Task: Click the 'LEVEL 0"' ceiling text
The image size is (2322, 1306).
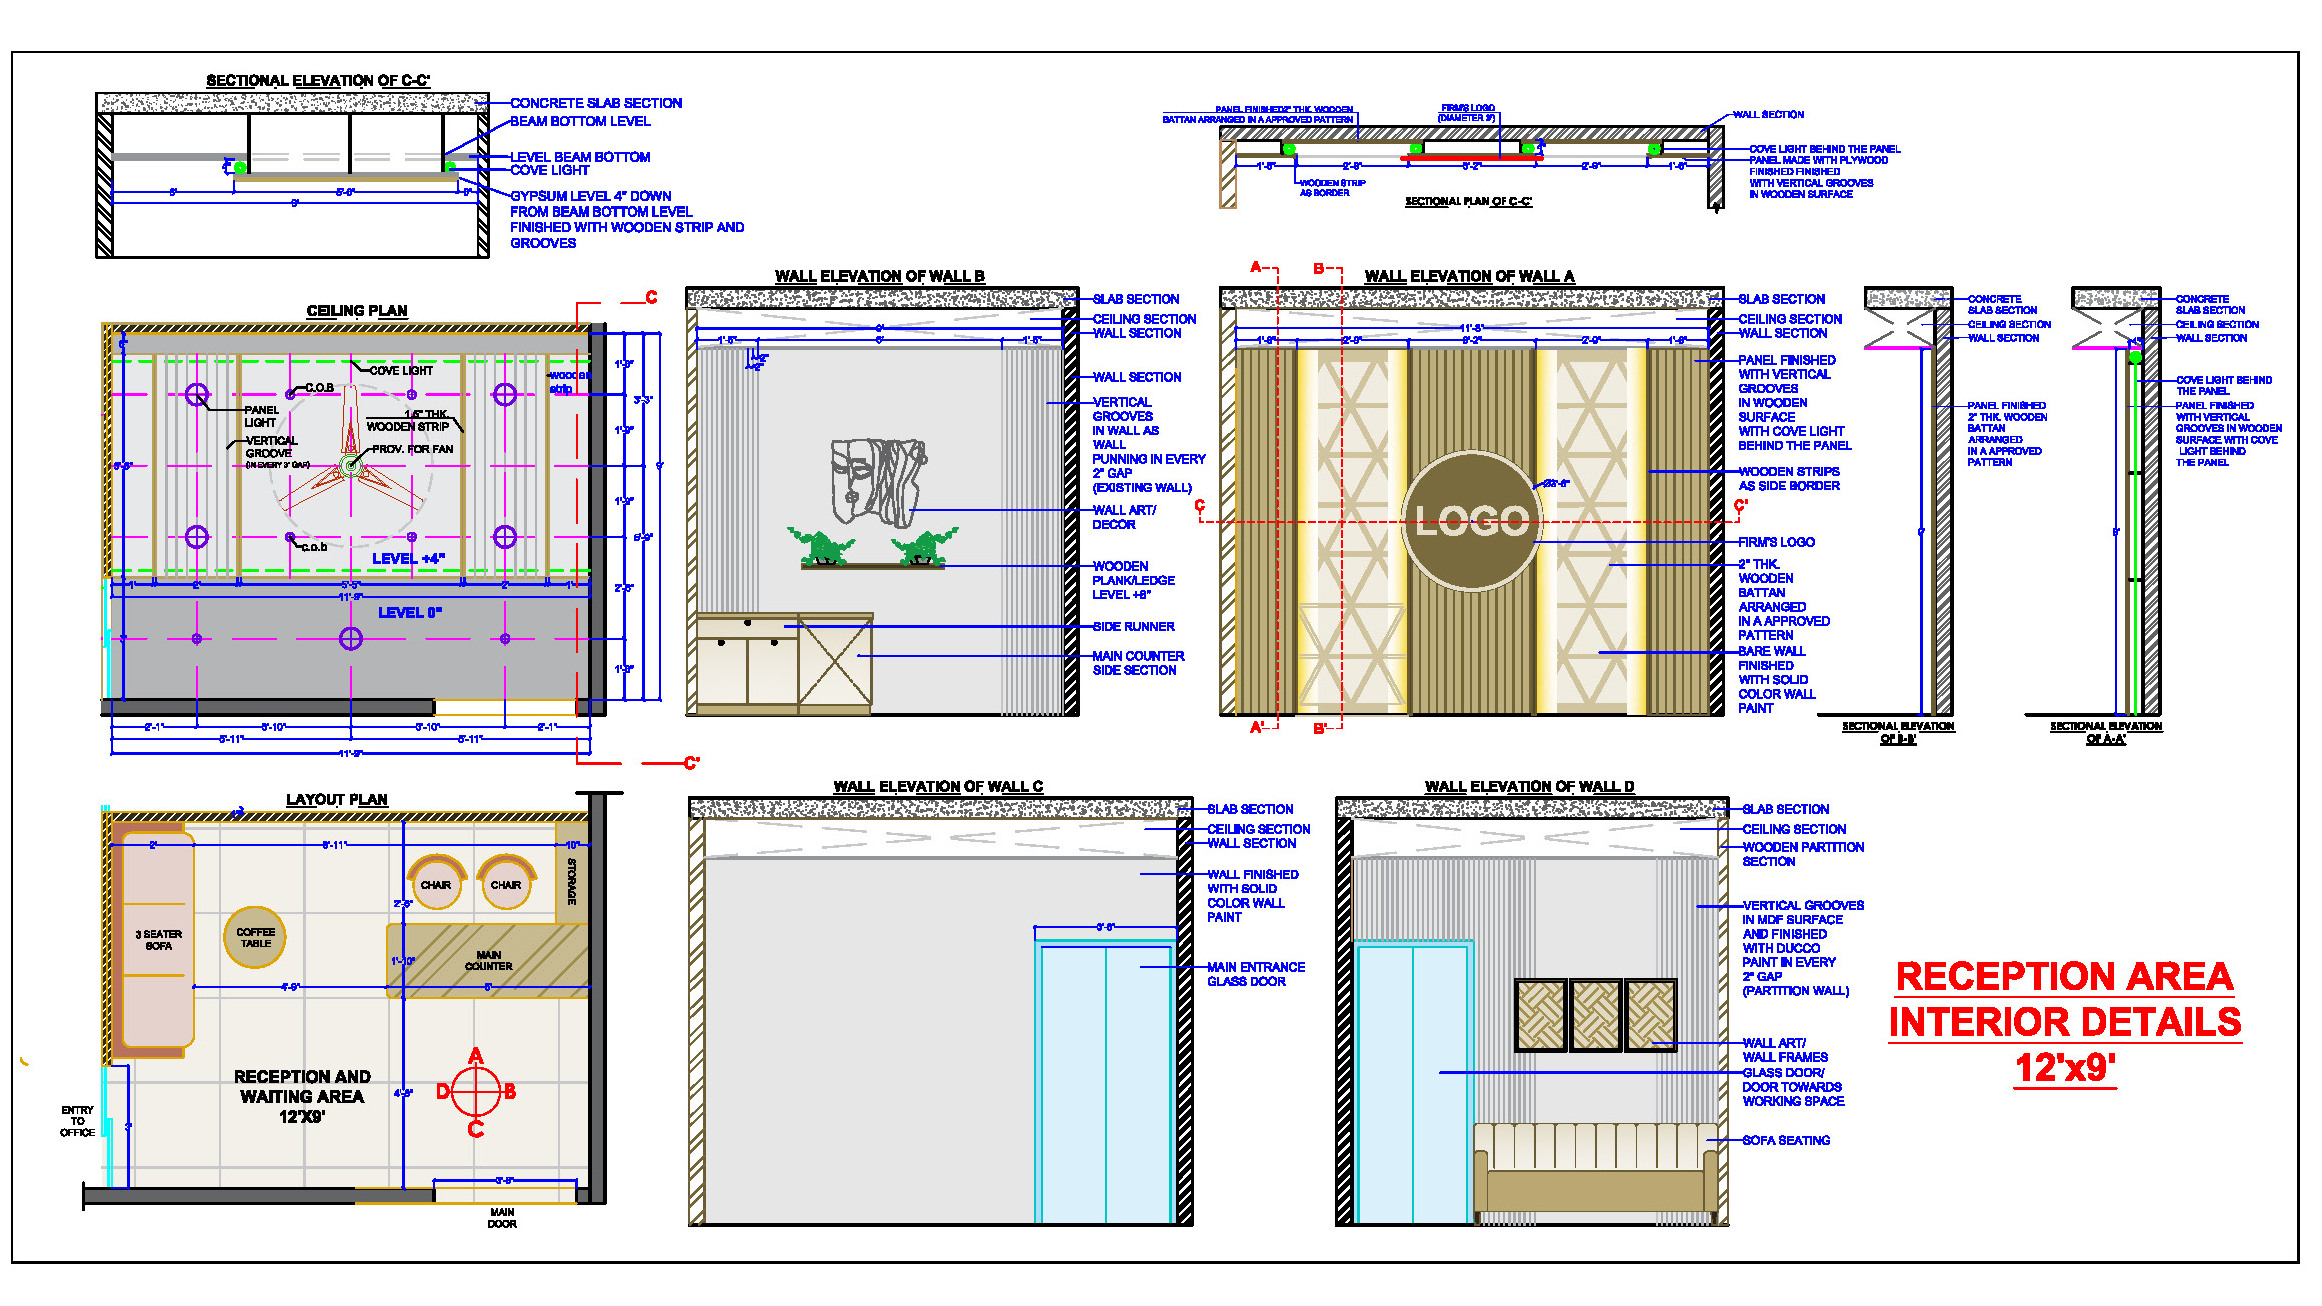Action: click(410, 612)
